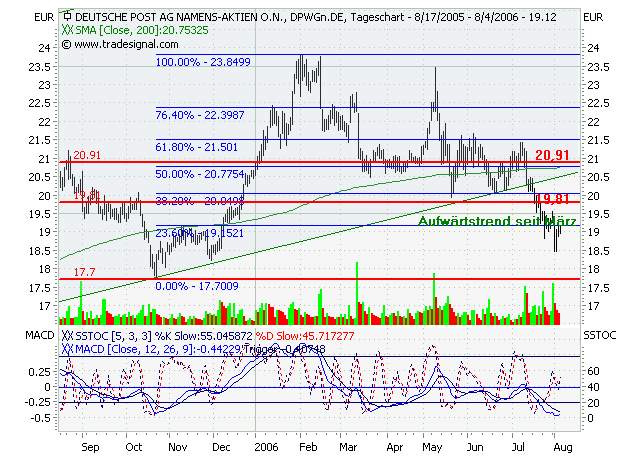
Task: Click the '50.00% - 20.7754' Fibonacci label
Action: (200, 174)
